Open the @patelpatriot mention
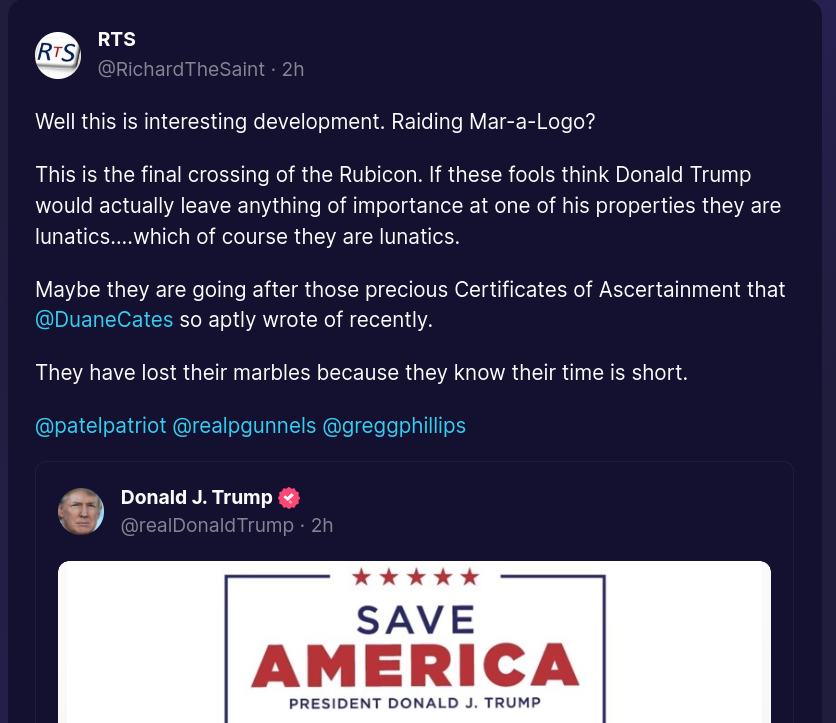 [100, 425]
